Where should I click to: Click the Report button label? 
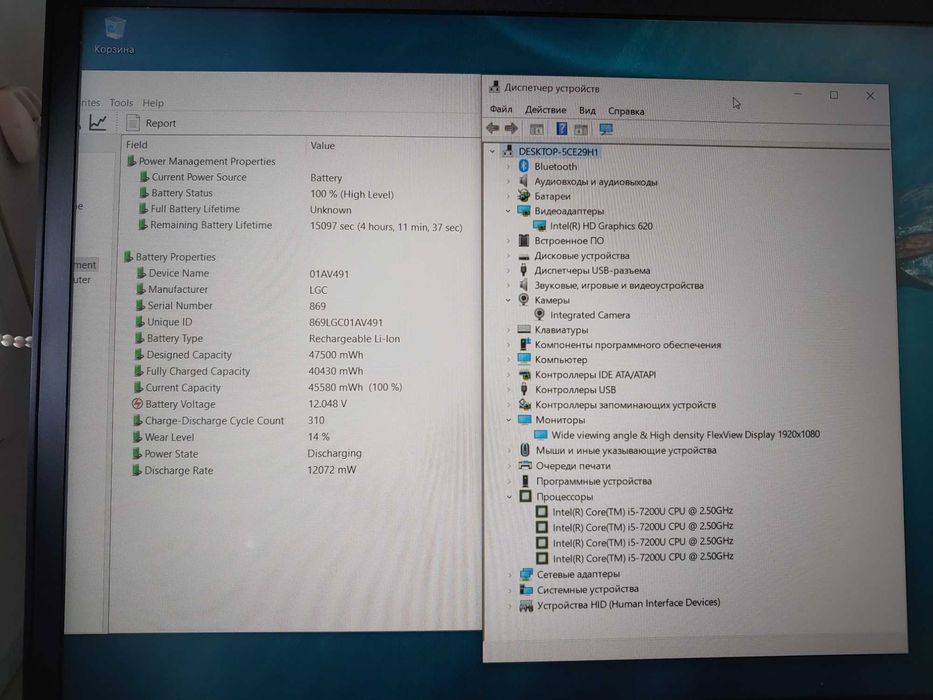(161, 123)
